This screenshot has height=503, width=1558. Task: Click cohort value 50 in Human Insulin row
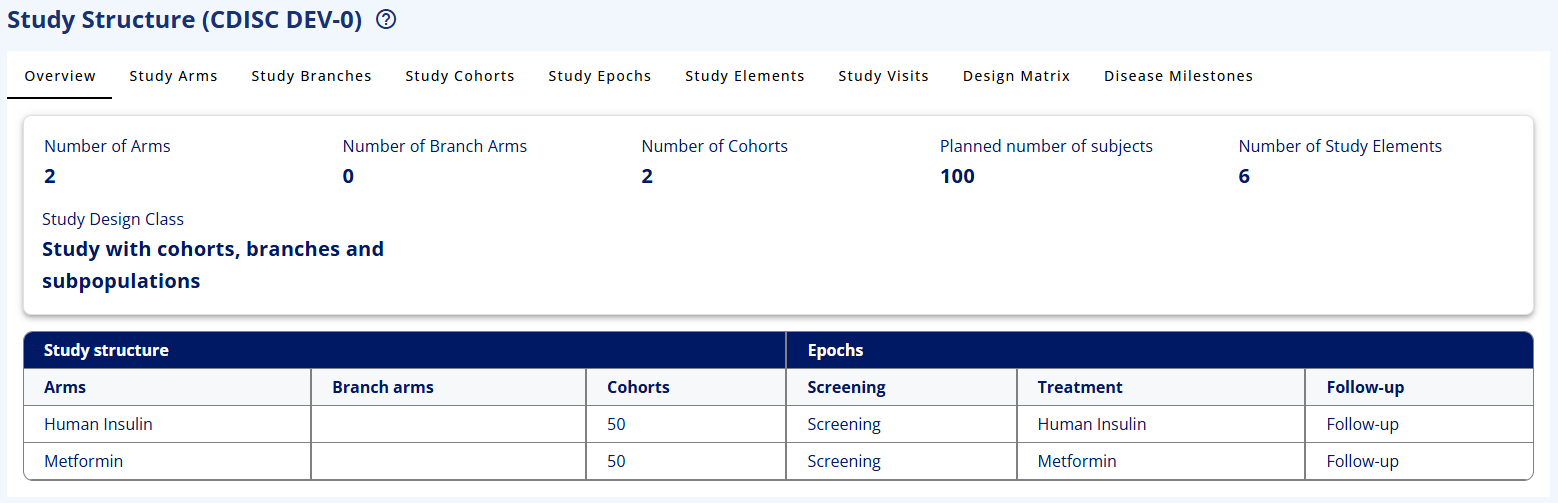pos(616,424)
